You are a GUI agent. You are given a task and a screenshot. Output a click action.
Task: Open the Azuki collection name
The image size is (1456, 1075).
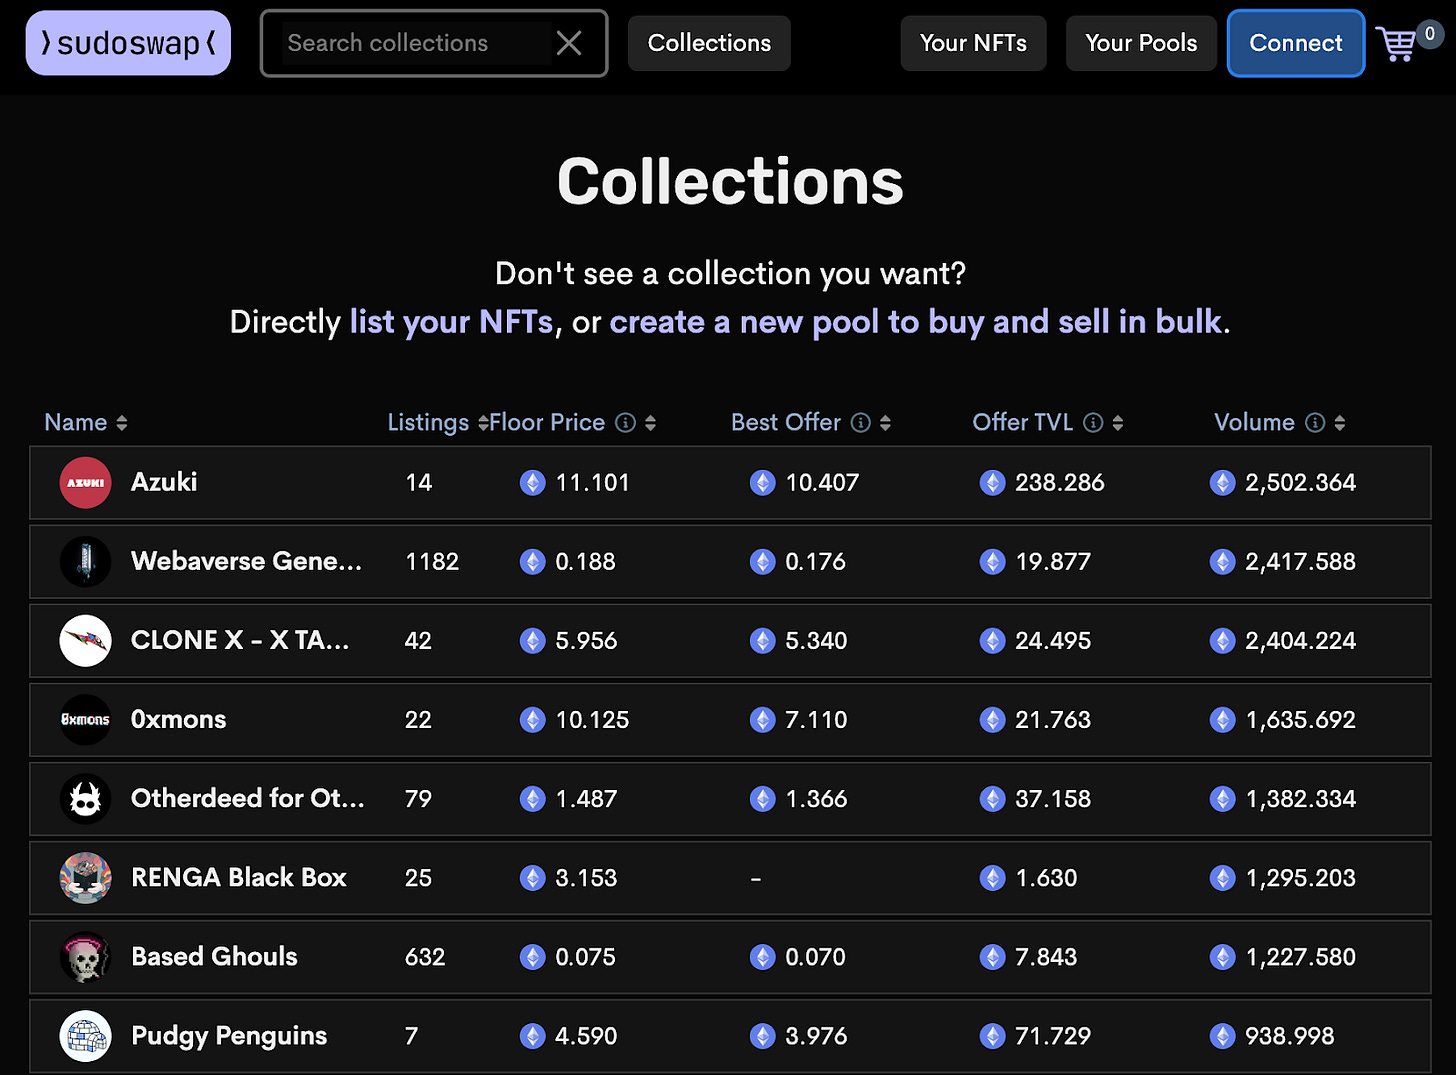click(x=164, y=482)
